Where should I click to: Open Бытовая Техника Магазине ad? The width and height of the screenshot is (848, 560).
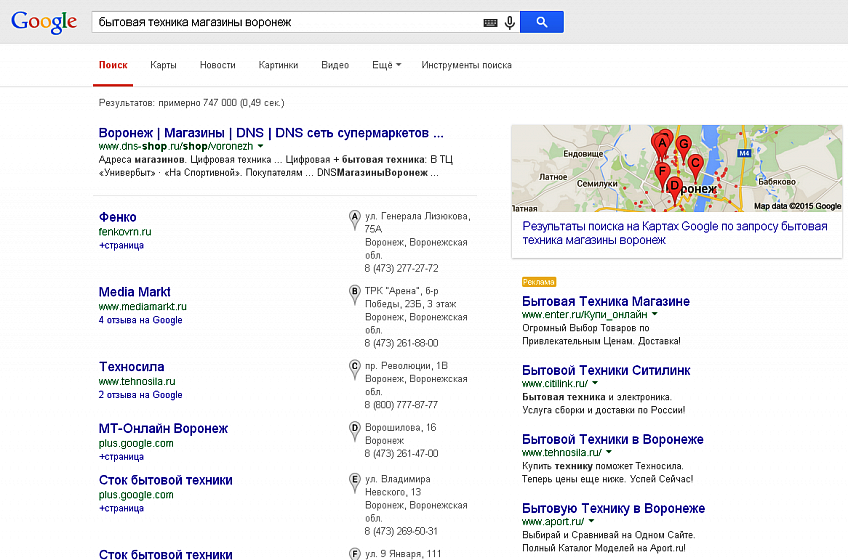[x=606, y=301]
